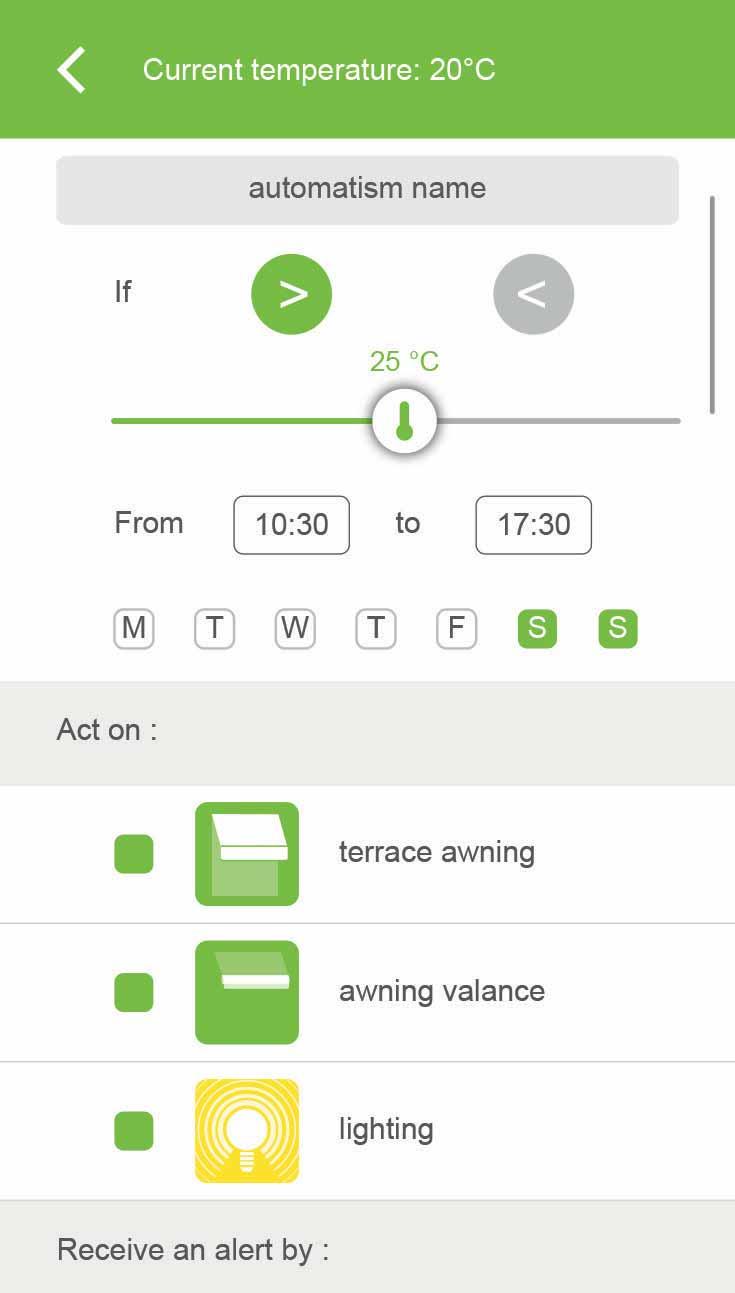Uncheck the lighting checkbox
735x1293 pixels.
click(134, 1131)
